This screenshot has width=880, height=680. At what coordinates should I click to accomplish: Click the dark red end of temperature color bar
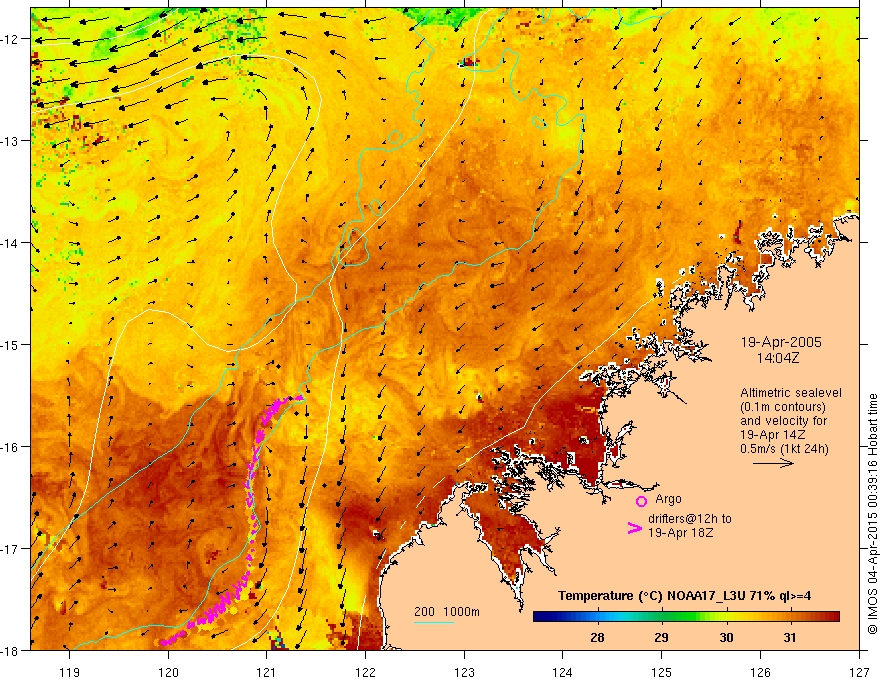click(831, 617)
